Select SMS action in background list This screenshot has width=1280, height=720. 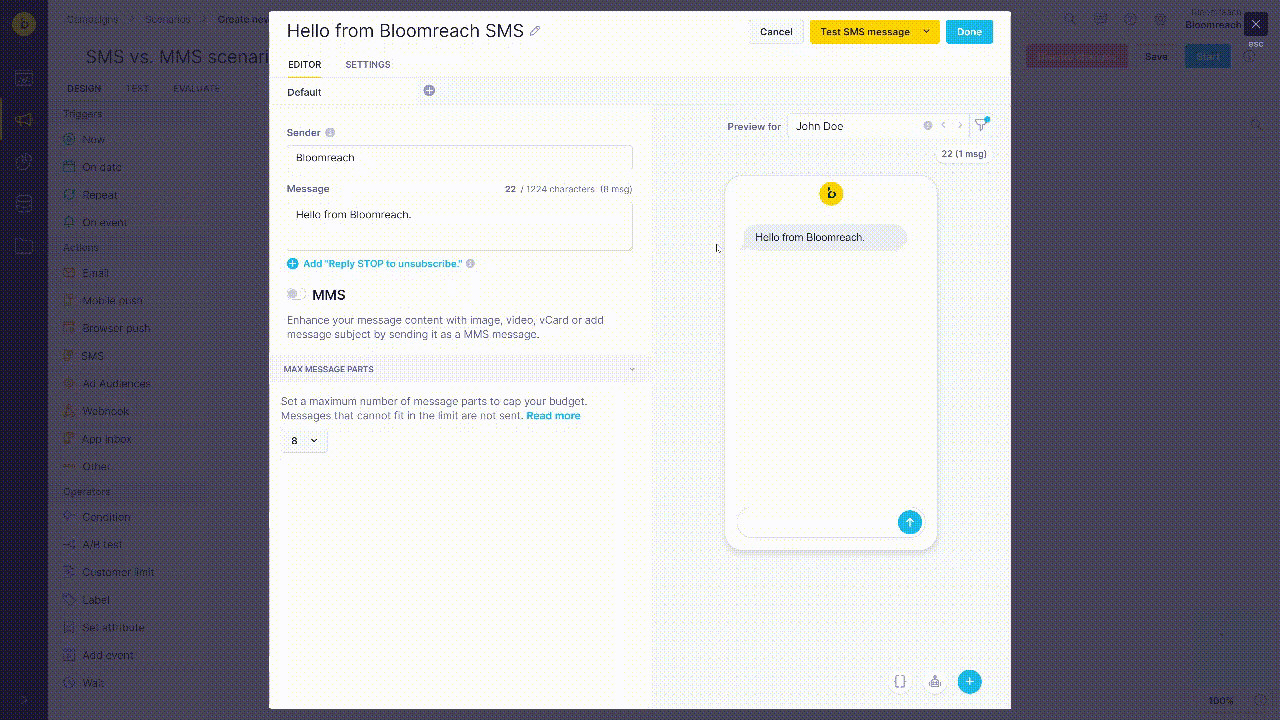(x=83, y=356)
